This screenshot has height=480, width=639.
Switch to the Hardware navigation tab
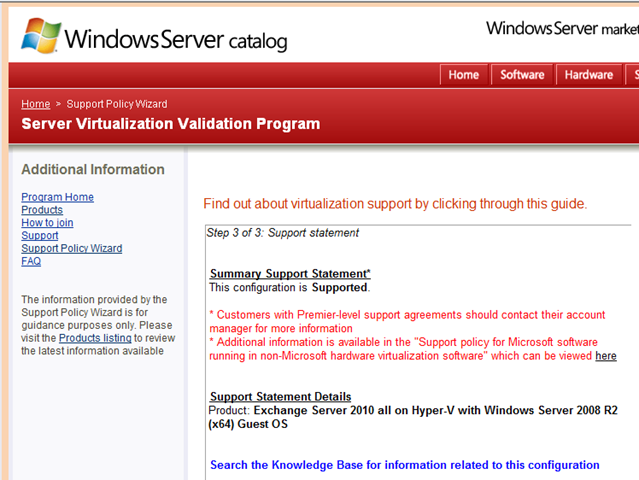tap(589, 75)
